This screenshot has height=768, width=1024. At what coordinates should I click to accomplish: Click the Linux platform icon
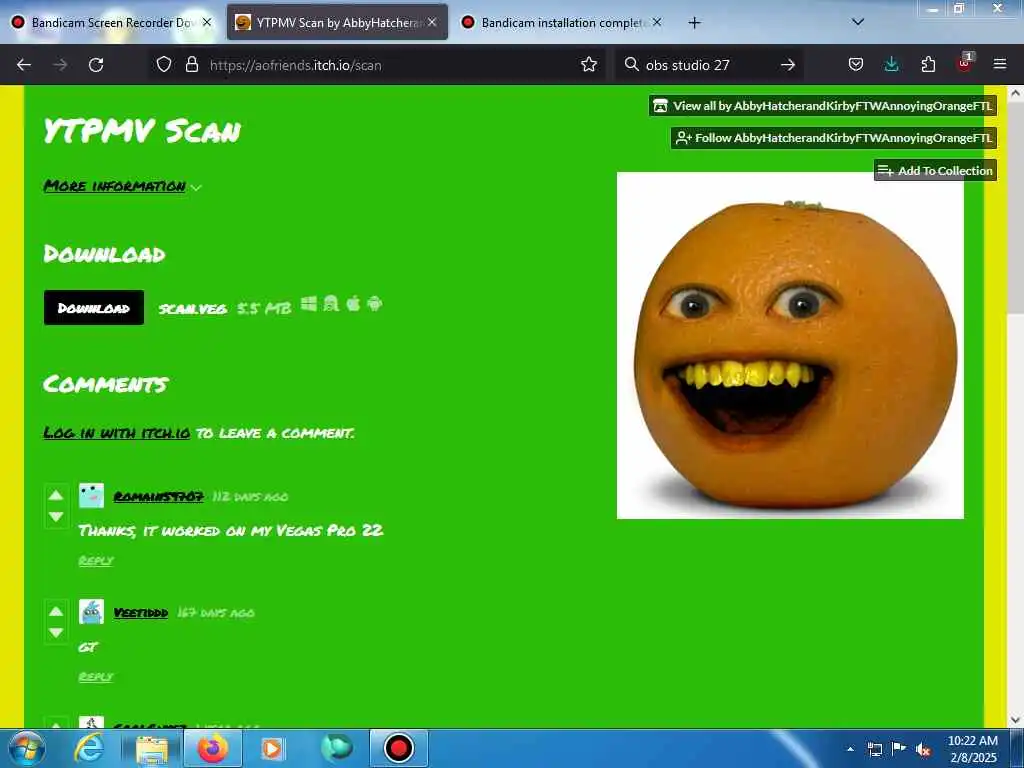tap(331, 304)
